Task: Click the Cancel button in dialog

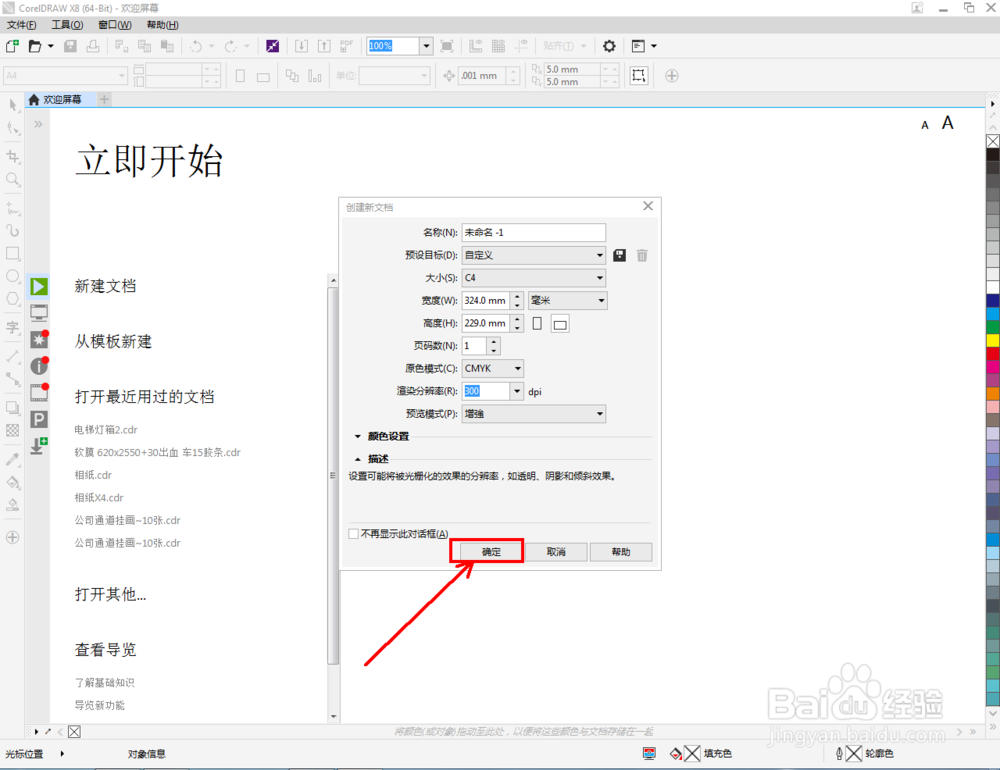Action: [556, 552]
